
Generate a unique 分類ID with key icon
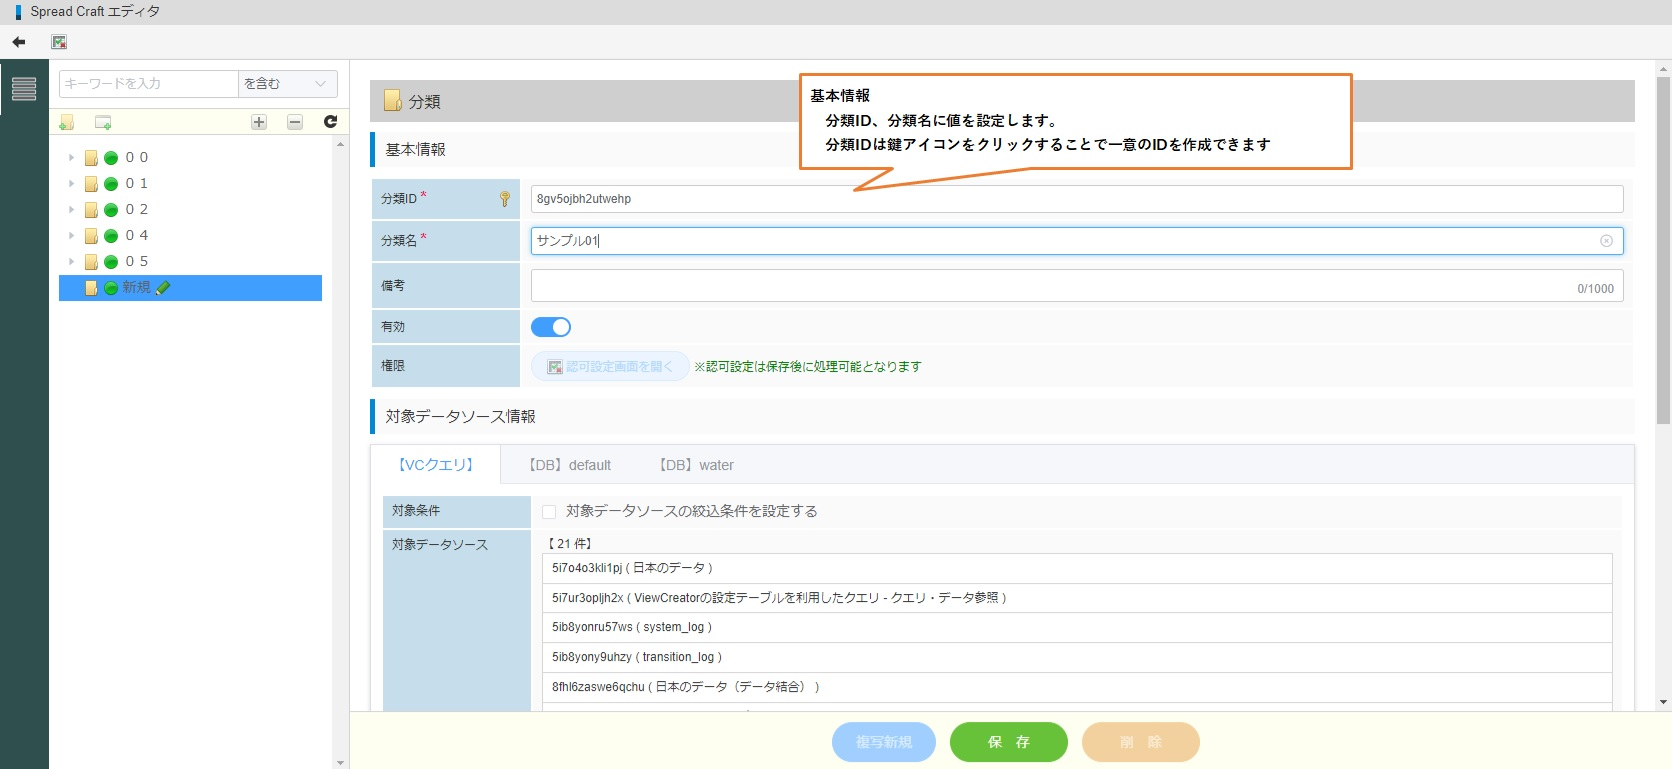click(505, 199)
